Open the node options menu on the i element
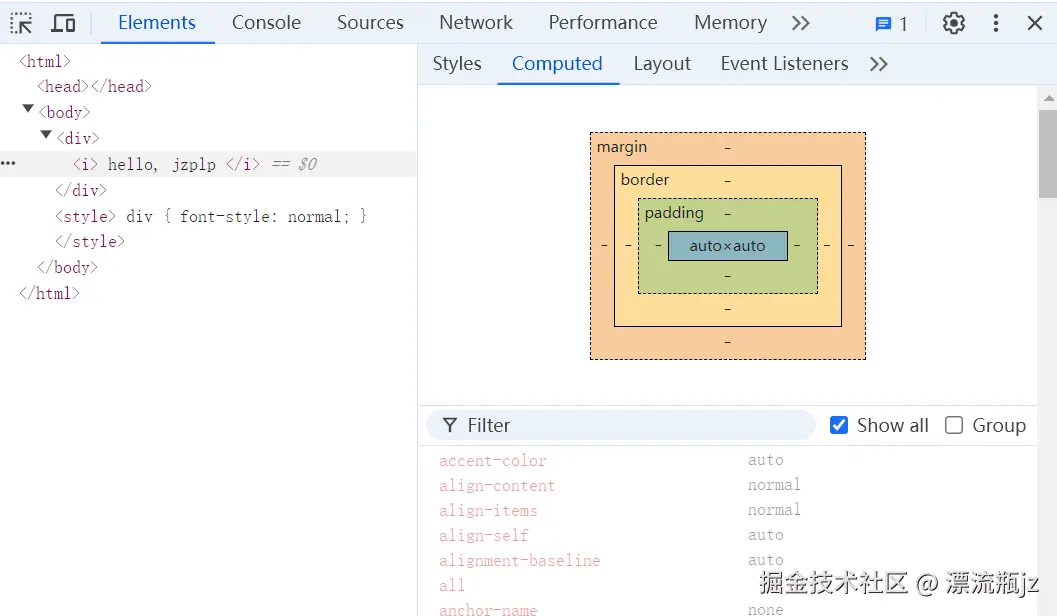 pos(10,164)
